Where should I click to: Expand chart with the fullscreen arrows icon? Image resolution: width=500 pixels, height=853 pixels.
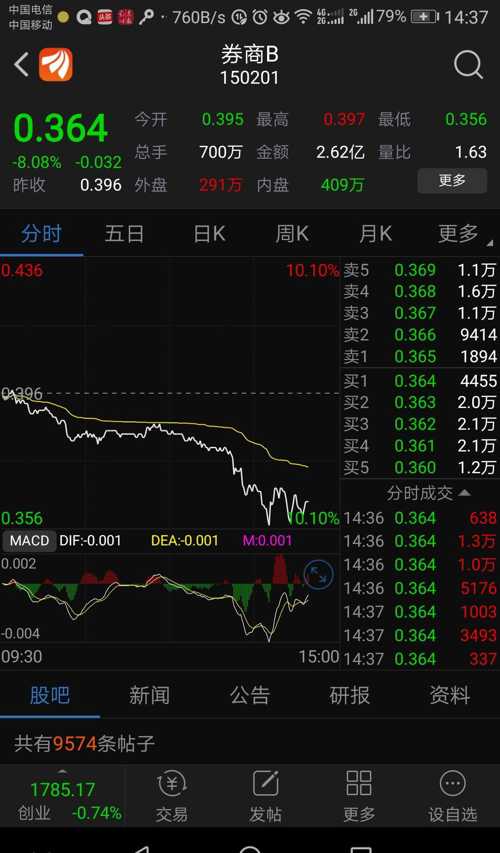point(318,574)
